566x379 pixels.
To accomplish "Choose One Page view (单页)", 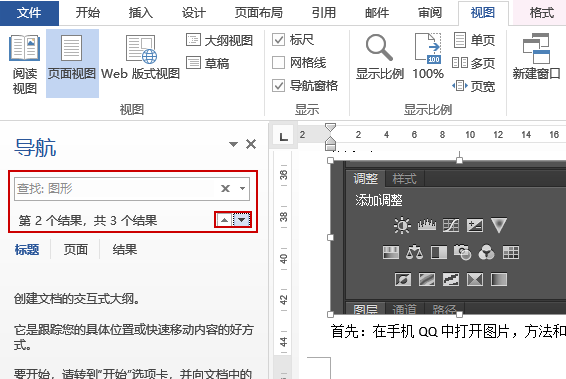I will pos(474,40).
